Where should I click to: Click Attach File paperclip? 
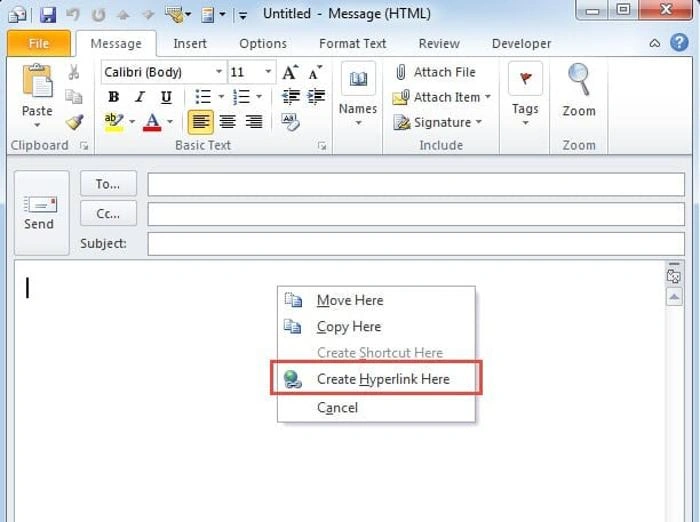[x=401, y=72]
